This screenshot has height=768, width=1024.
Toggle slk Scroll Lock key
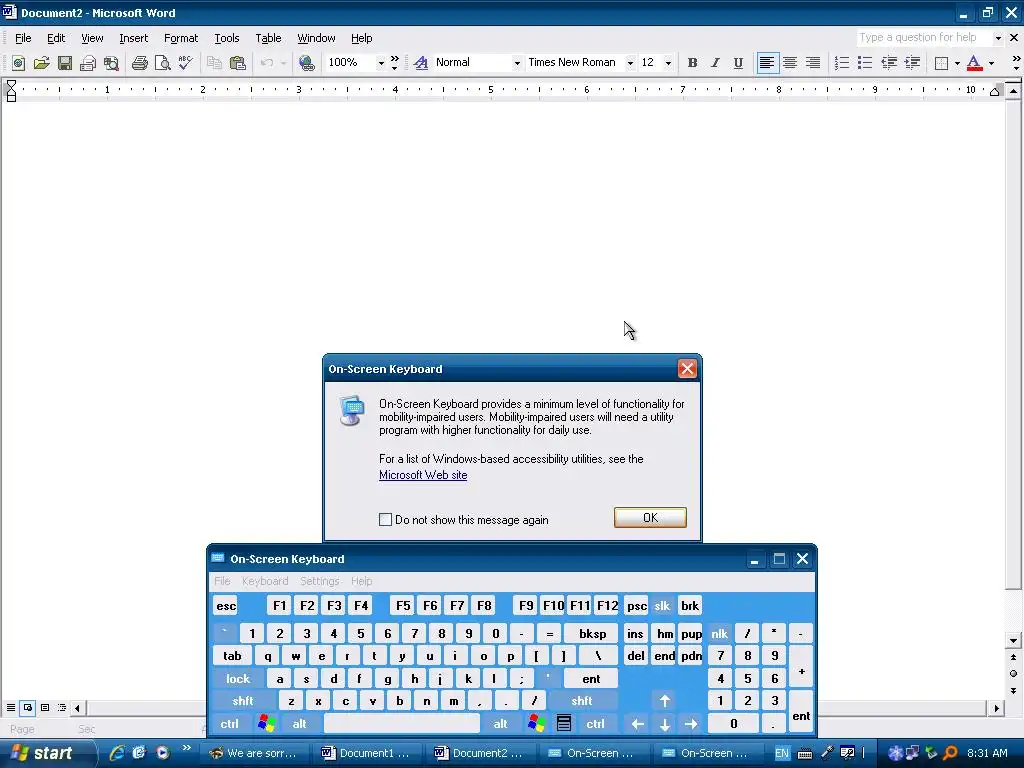(662, 605)
